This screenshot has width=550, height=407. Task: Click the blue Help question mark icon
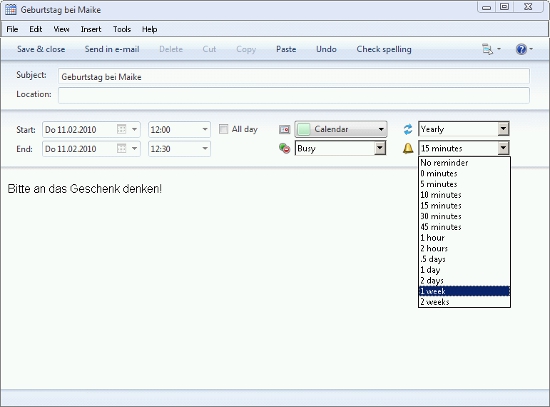coord(521,49)
